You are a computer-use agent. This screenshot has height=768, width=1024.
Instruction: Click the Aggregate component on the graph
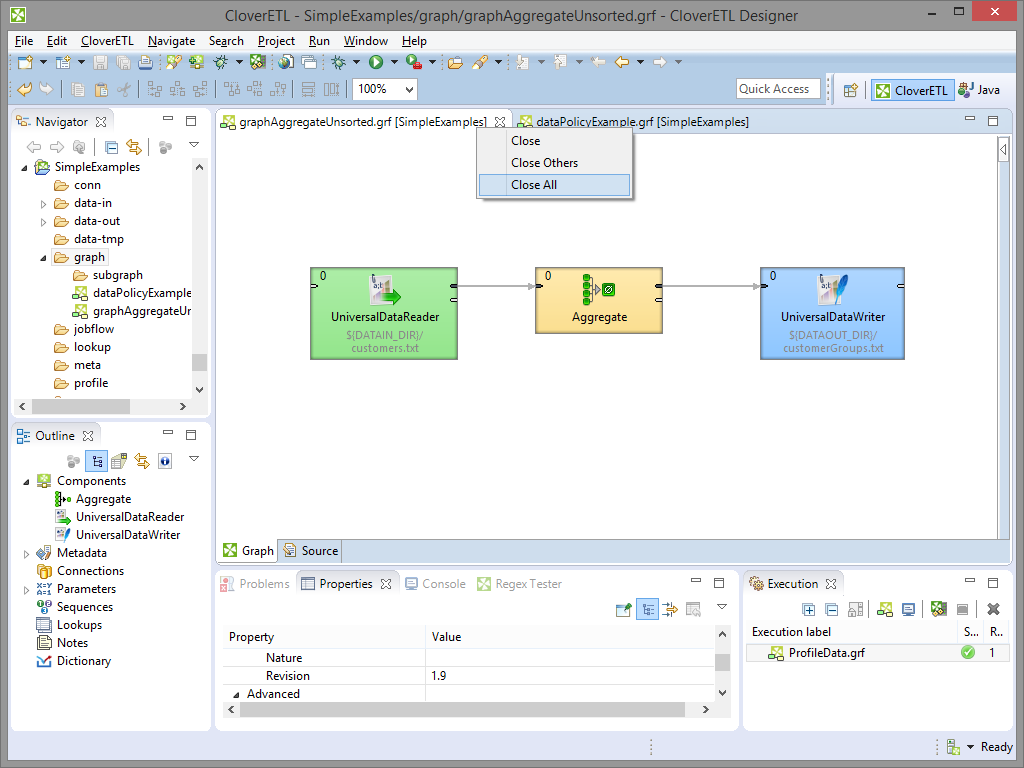(599, 300)
